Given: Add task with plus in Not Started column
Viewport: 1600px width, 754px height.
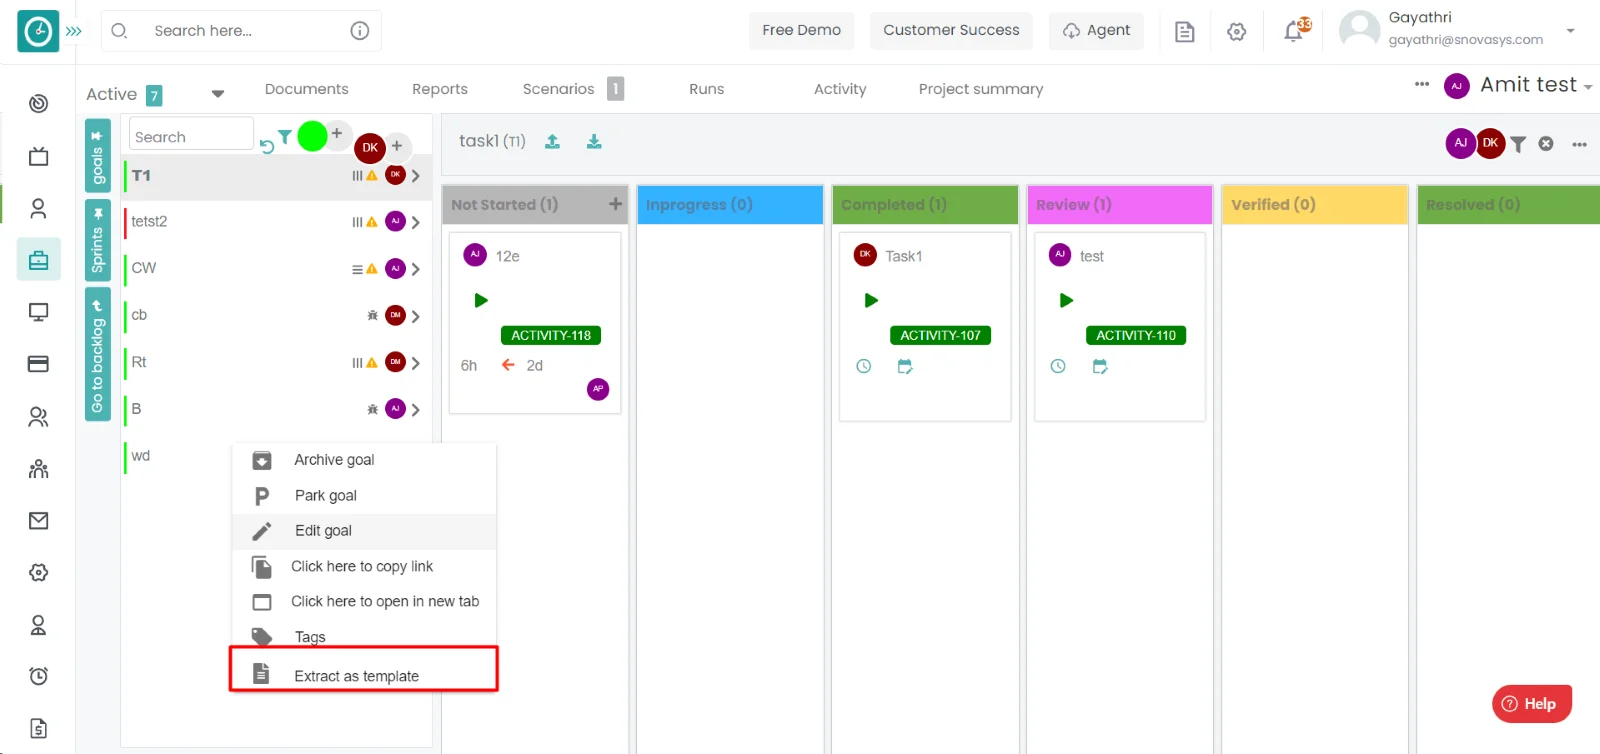Looking at the screenshot, I should point(615,204).
